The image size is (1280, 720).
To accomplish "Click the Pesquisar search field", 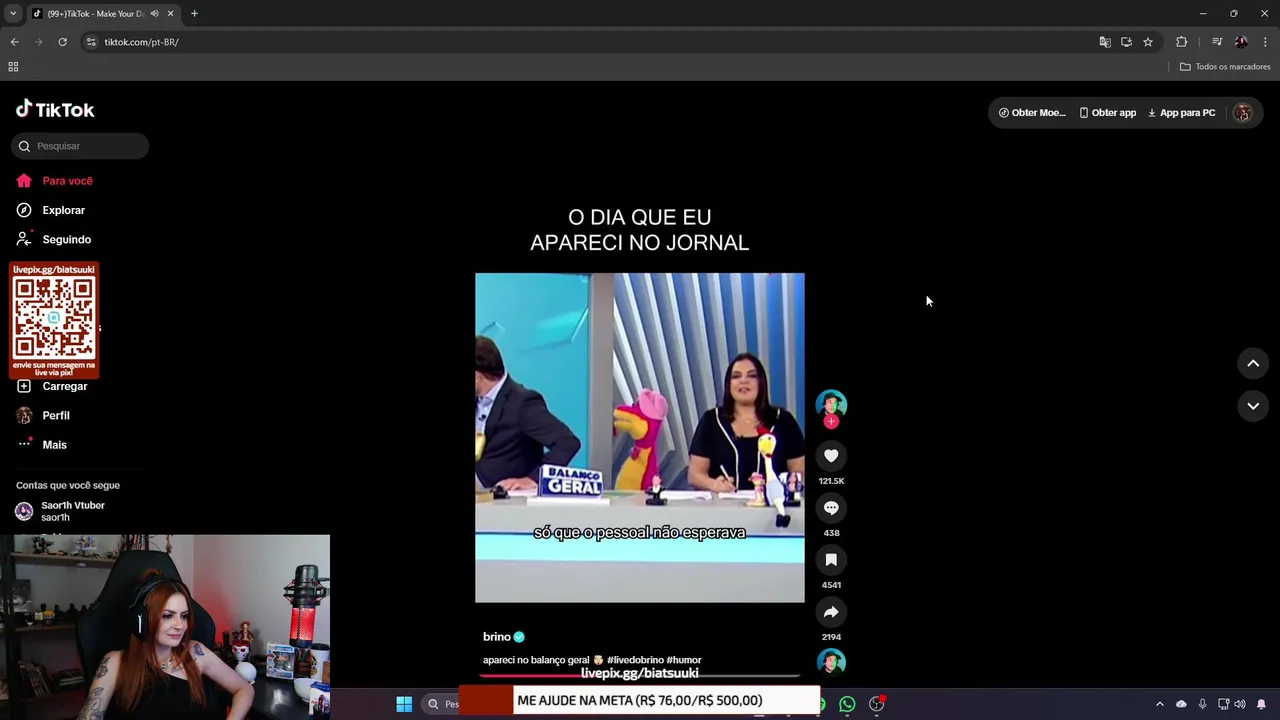I will (80, 146).
